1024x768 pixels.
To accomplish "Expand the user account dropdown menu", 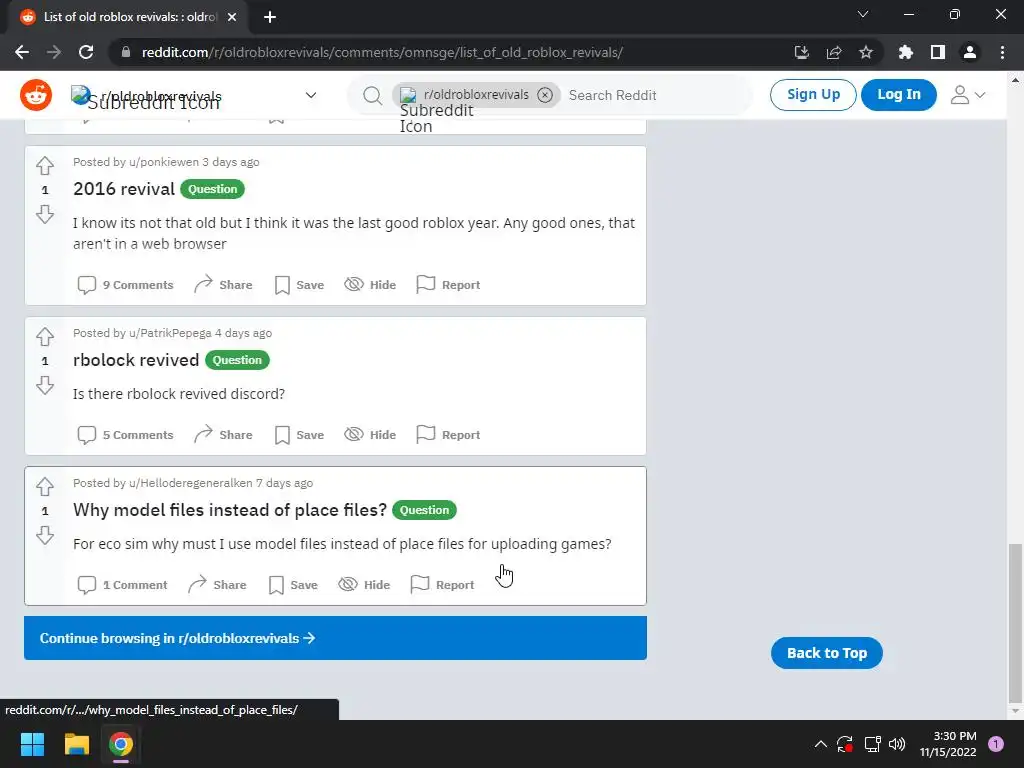I will click(967, 95).
